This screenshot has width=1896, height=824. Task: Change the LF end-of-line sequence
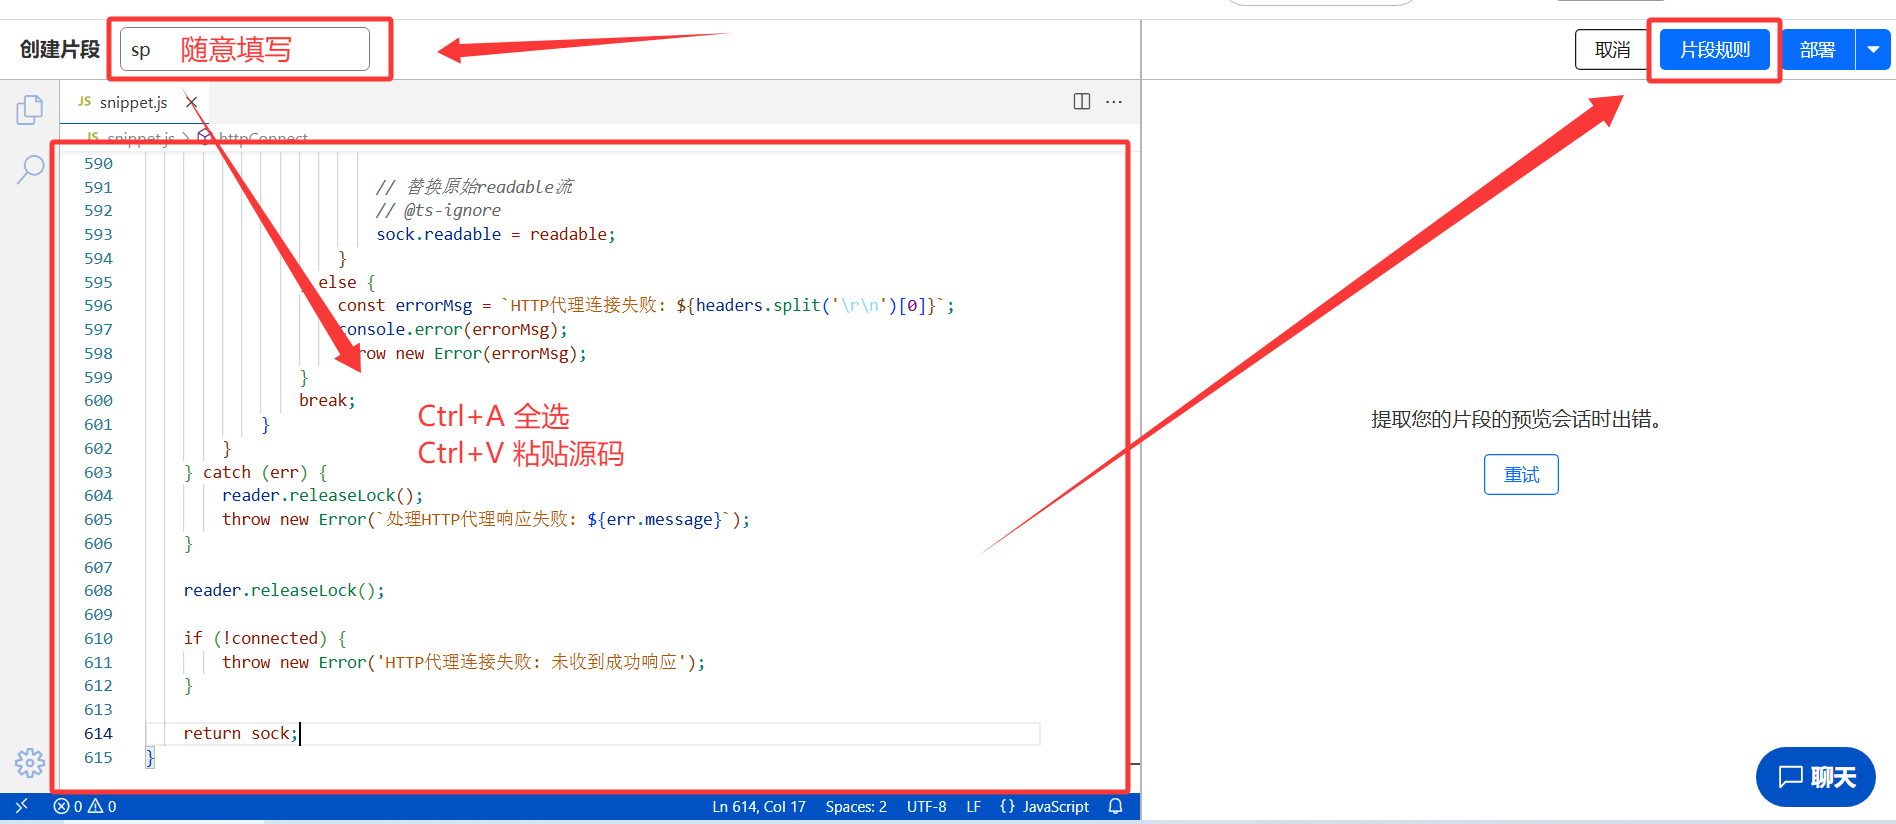[x=973, y=806]
